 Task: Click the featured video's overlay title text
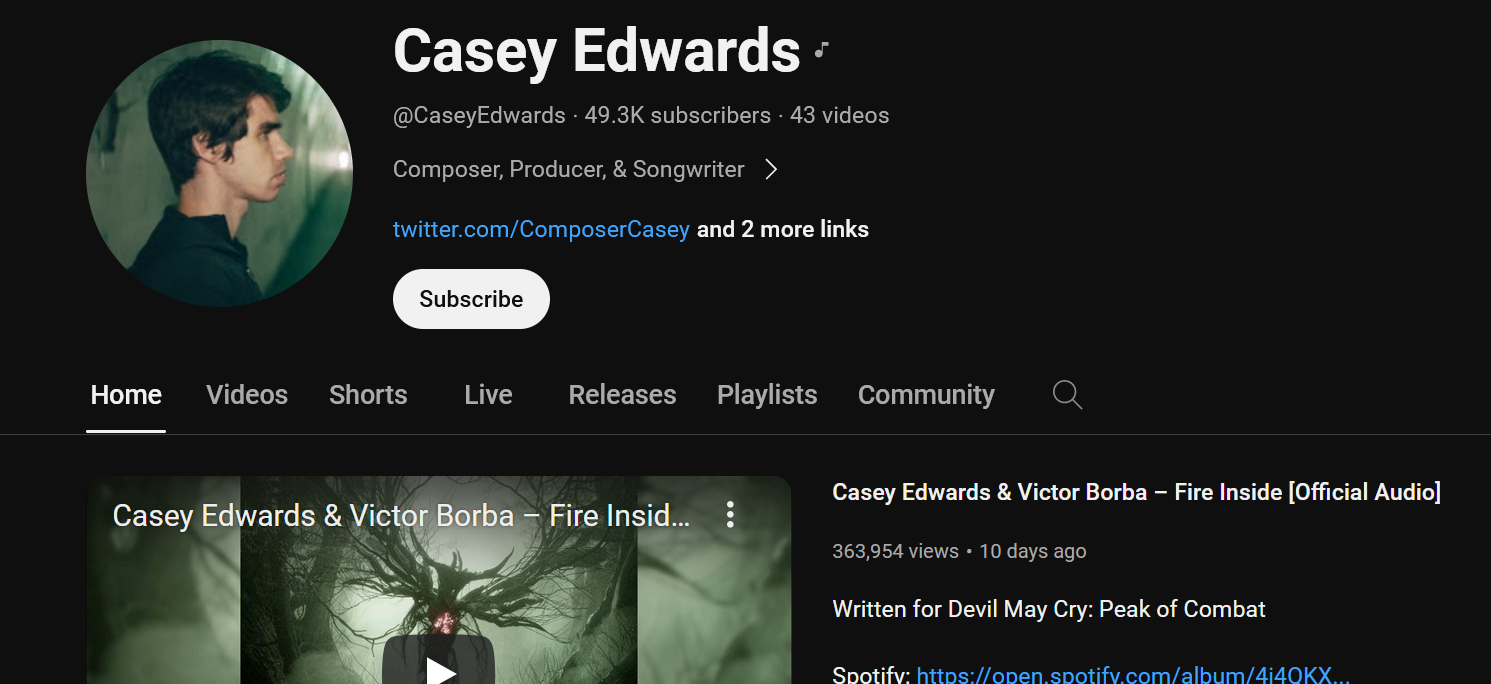(x=401, y=515)
